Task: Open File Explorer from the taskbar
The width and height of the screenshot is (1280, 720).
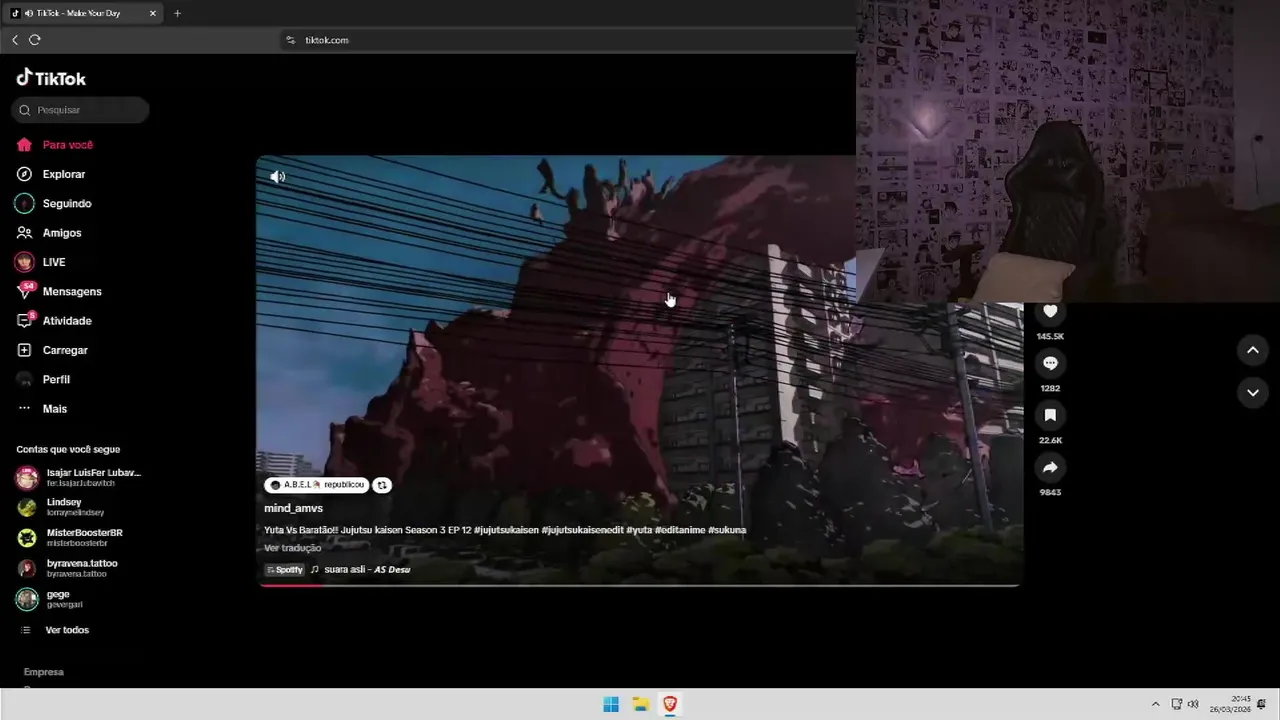Action: (x=641, y=704)
